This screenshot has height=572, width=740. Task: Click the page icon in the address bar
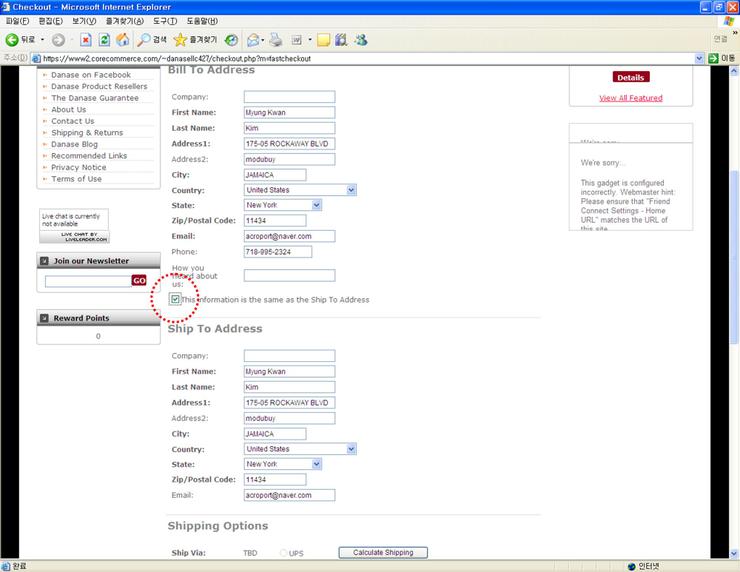[36, 59]
